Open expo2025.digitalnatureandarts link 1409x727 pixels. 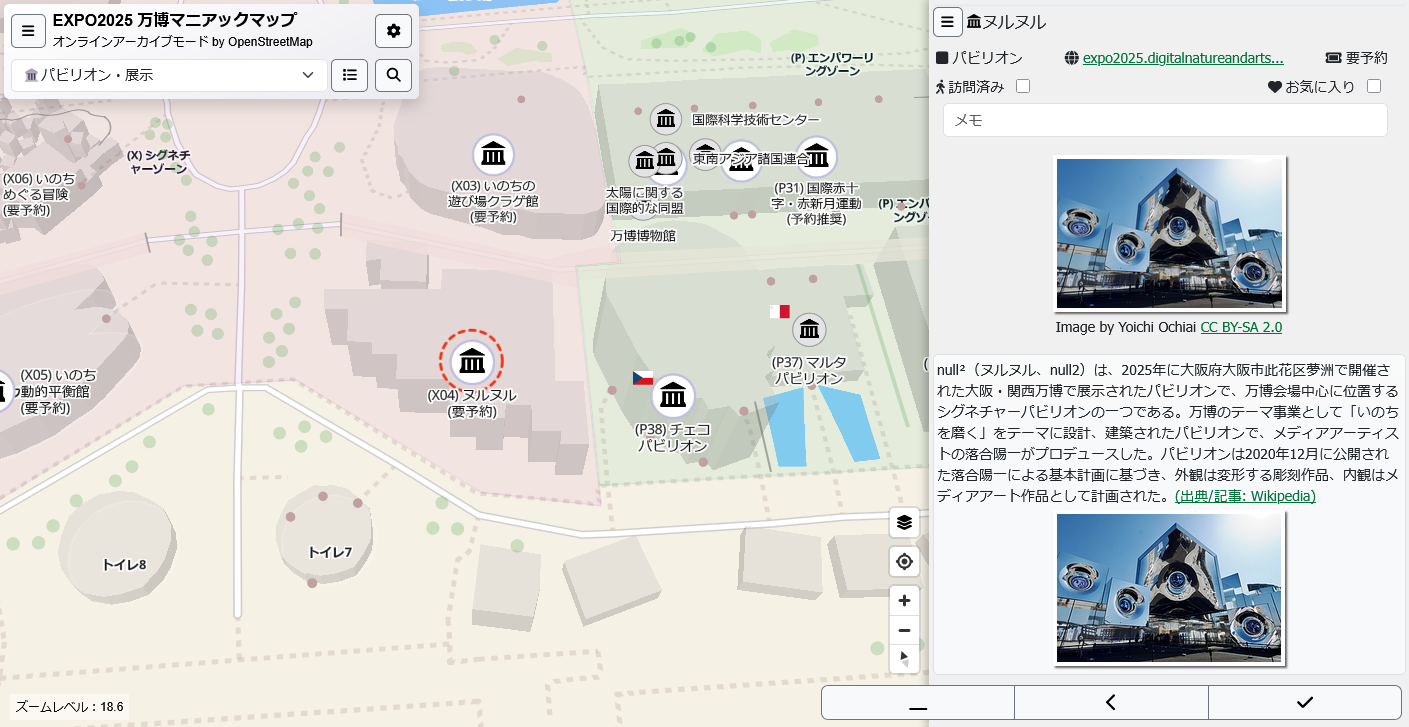1183,58
